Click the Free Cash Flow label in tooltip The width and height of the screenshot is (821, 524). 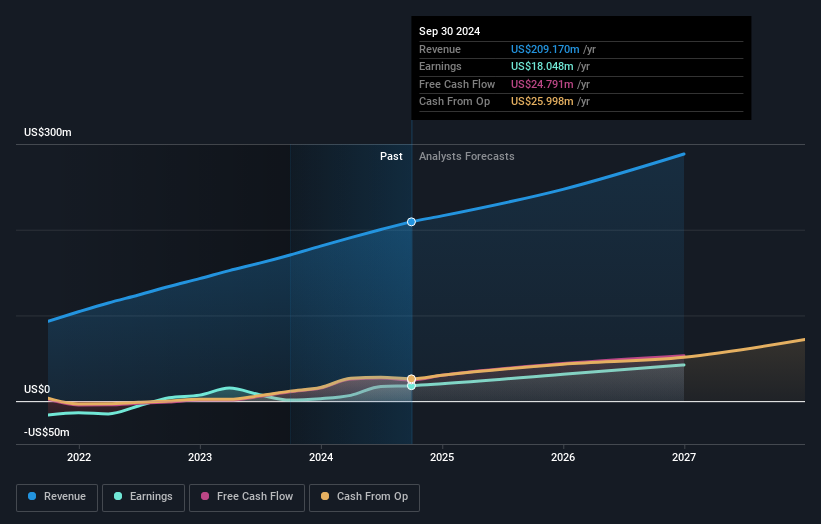[x=457, y=84]
